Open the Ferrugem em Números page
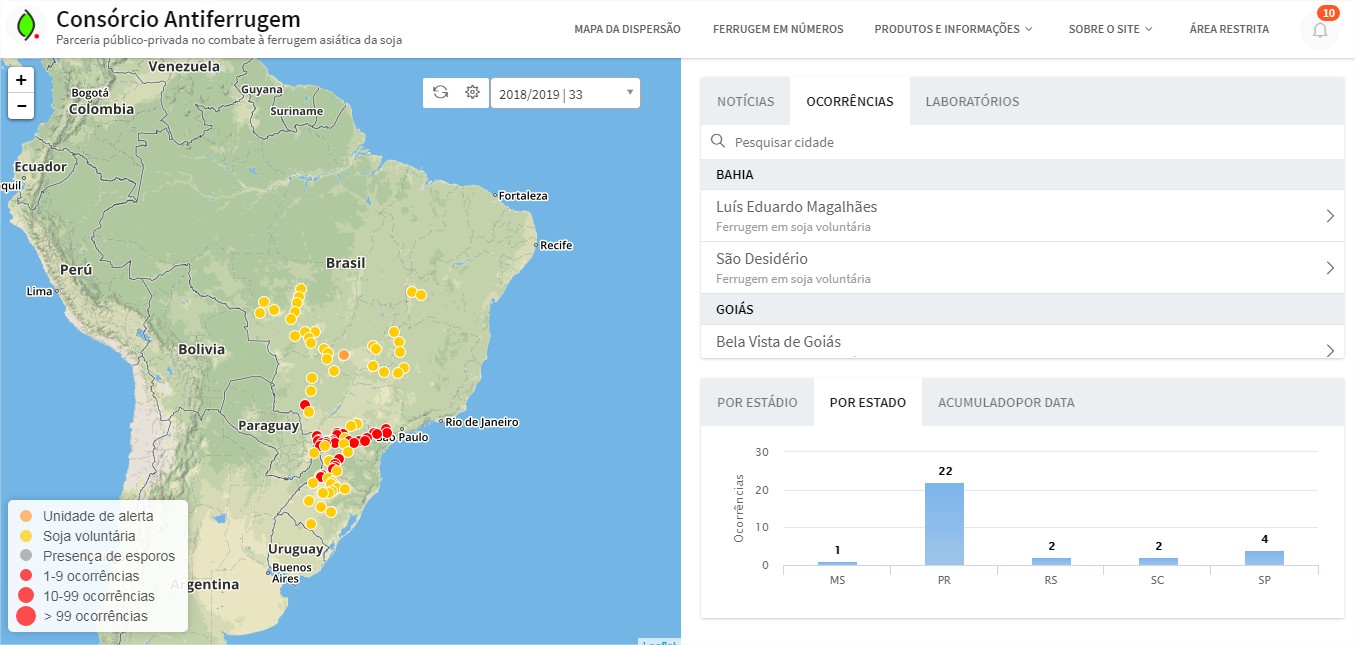The height and width of the screenshot is (645, 1355). (x=777, y=29)
